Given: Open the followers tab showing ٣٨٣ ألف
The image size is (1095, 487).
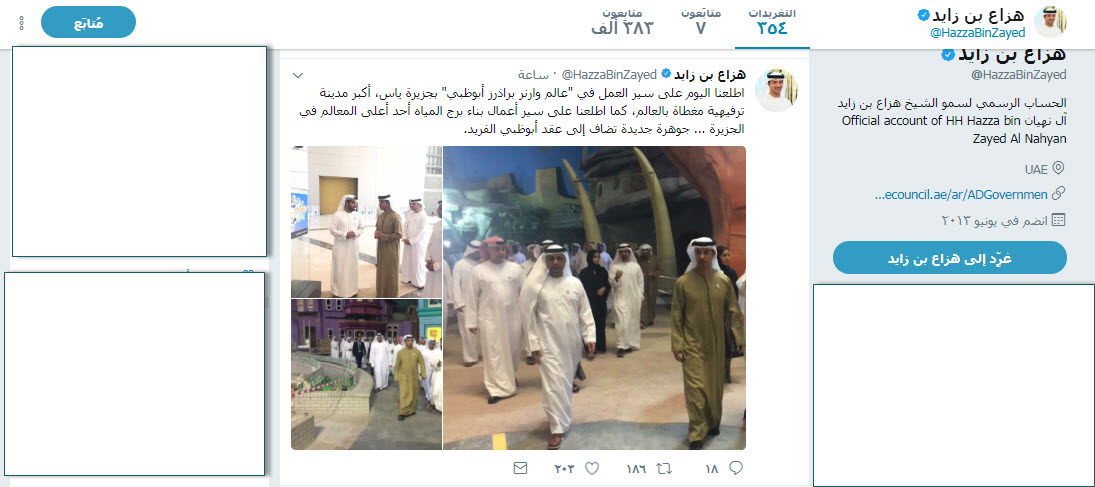Looking at the screenshot, I should [x=622, y=23].
